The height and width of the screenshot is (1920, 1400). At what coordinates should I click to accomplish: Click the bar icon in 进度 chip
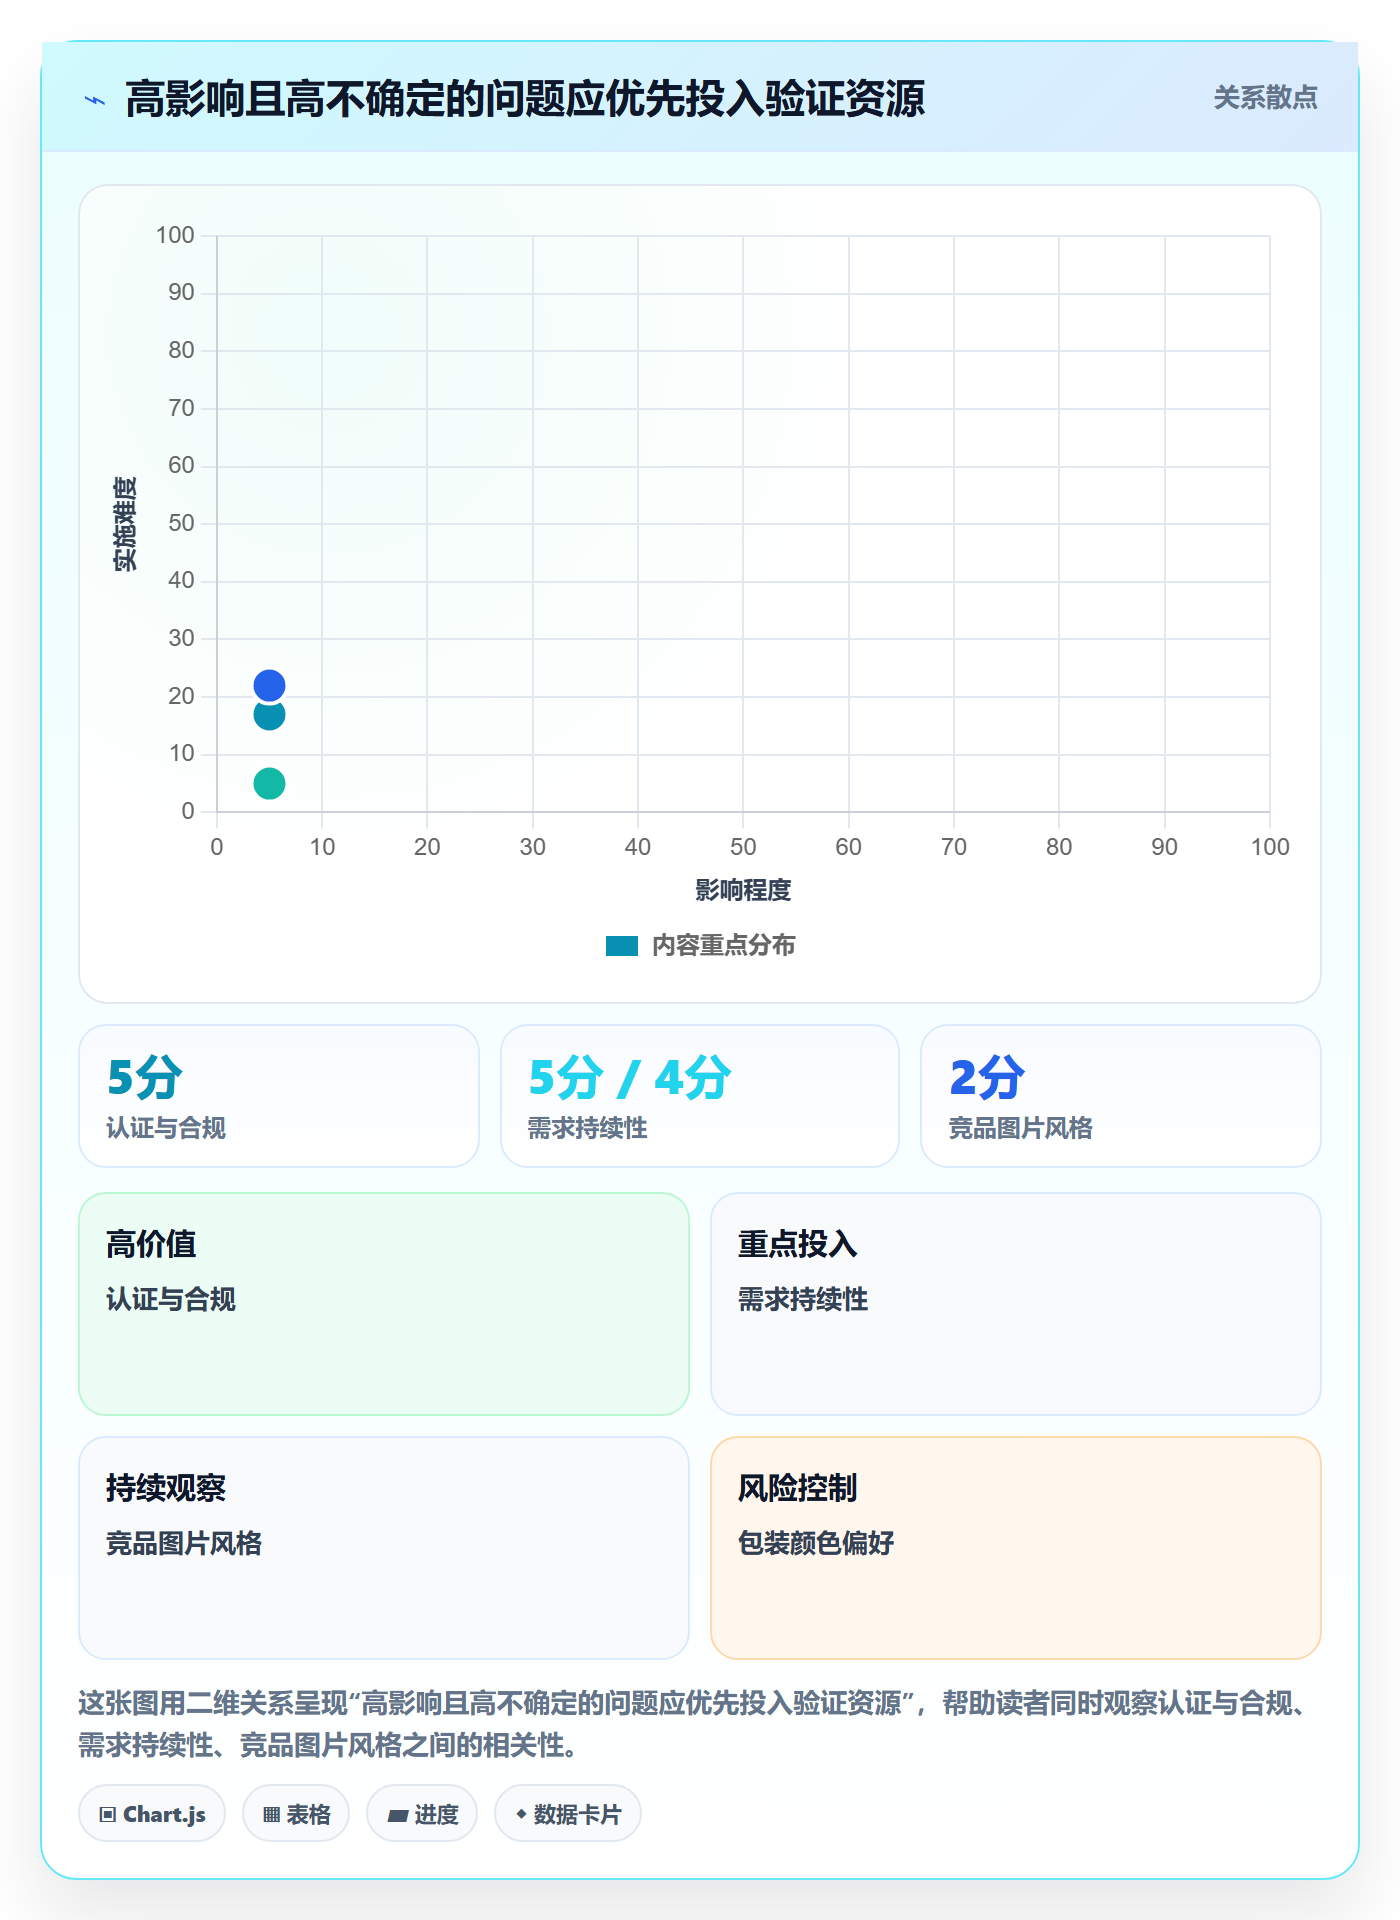click(x=398, y=1816)
